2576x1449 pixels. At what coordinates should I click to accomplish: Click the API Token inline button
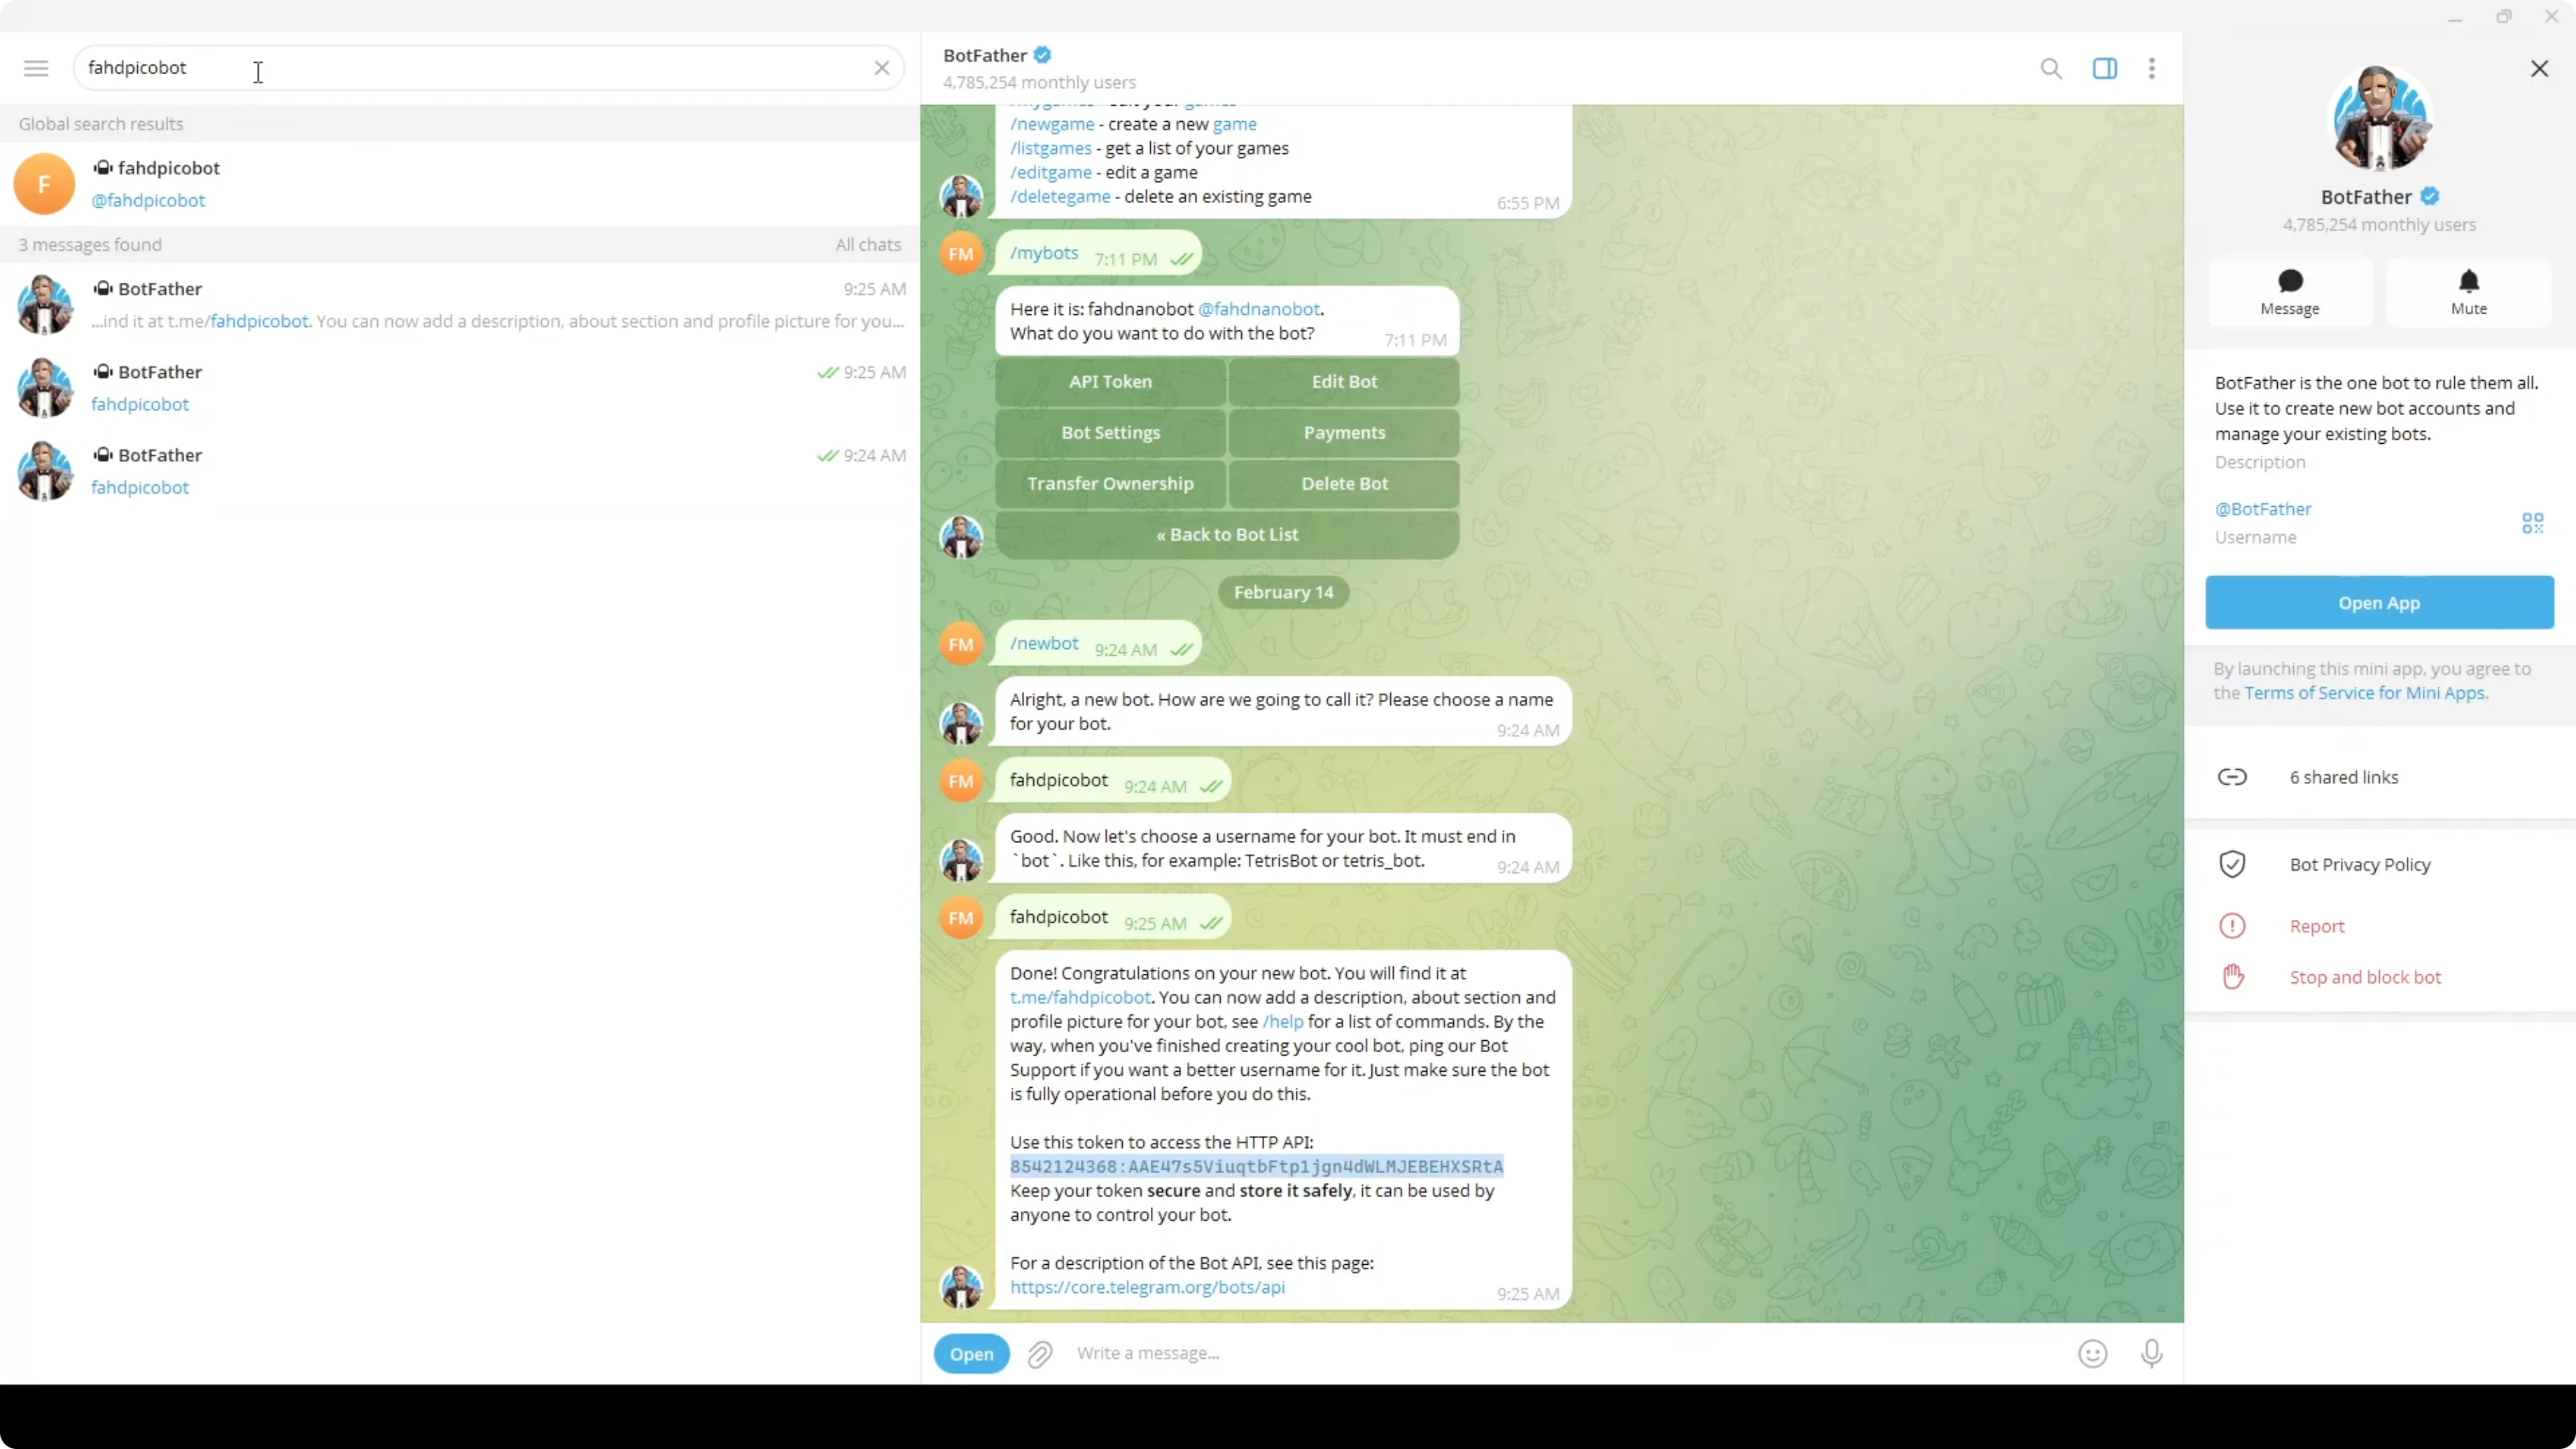(1110, 381)
